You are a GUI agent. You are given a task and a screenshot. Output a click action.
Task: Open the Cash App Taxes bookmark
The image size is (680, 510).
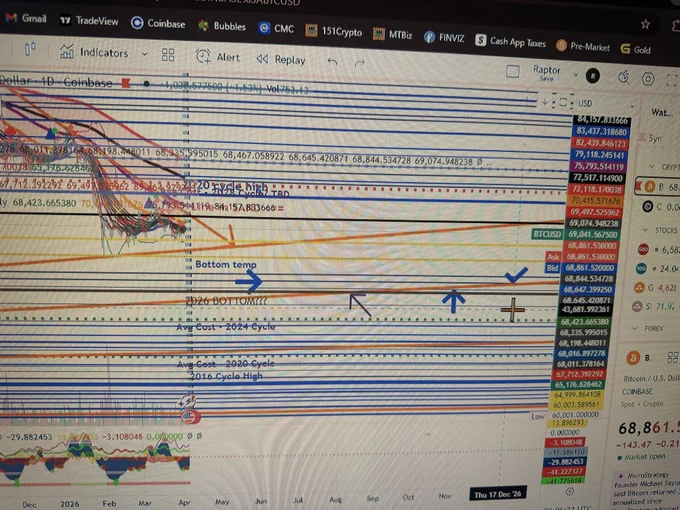click(x=510, y=41)
